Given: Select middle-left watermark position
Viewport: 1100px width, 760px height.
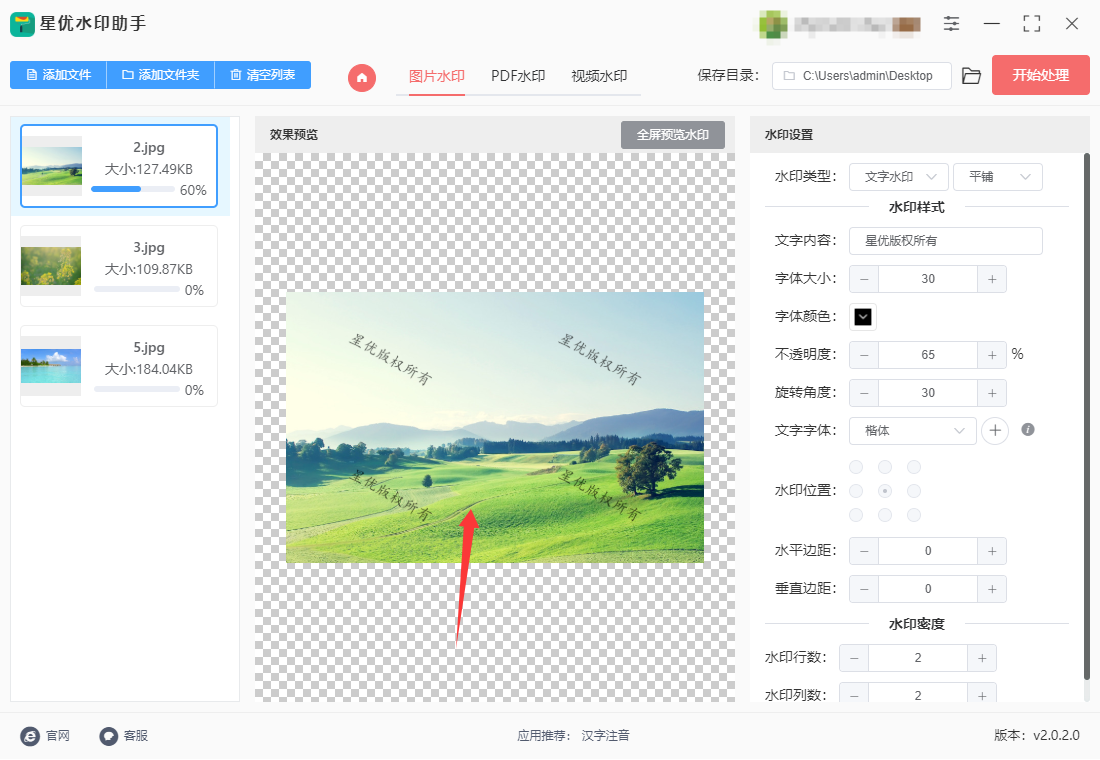Looking at the screenshot, I should tap(856, 491).
